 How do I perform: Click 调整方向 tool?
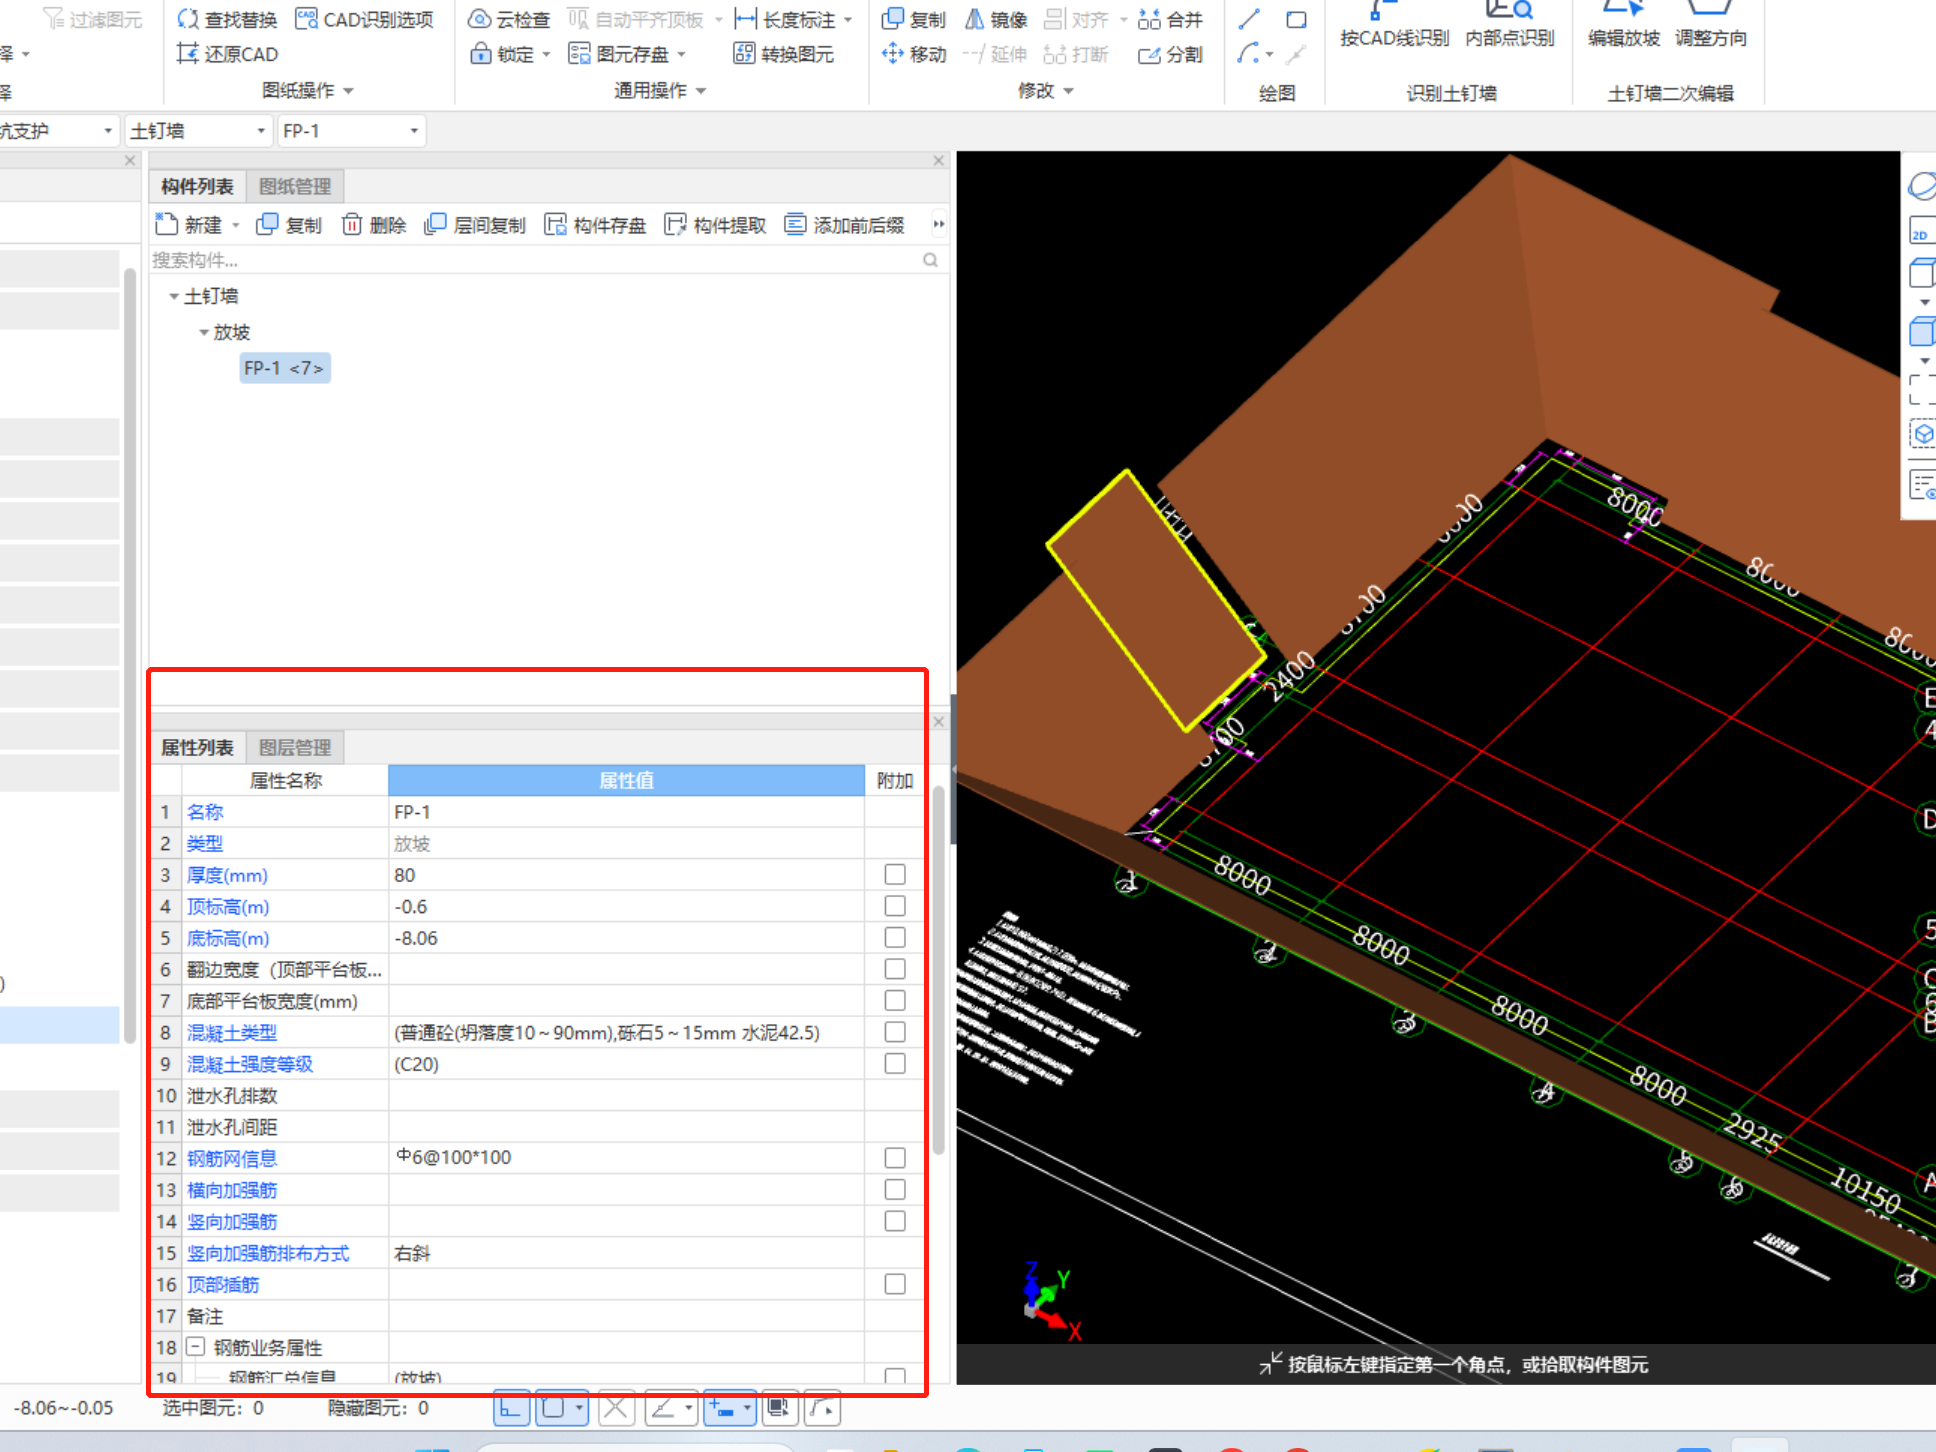click(1711, 27)
